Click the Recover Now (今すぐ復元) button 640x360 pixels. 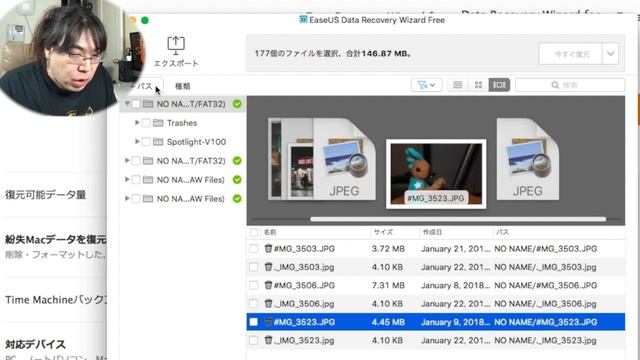pyautogui.click(x=571, y=53)
